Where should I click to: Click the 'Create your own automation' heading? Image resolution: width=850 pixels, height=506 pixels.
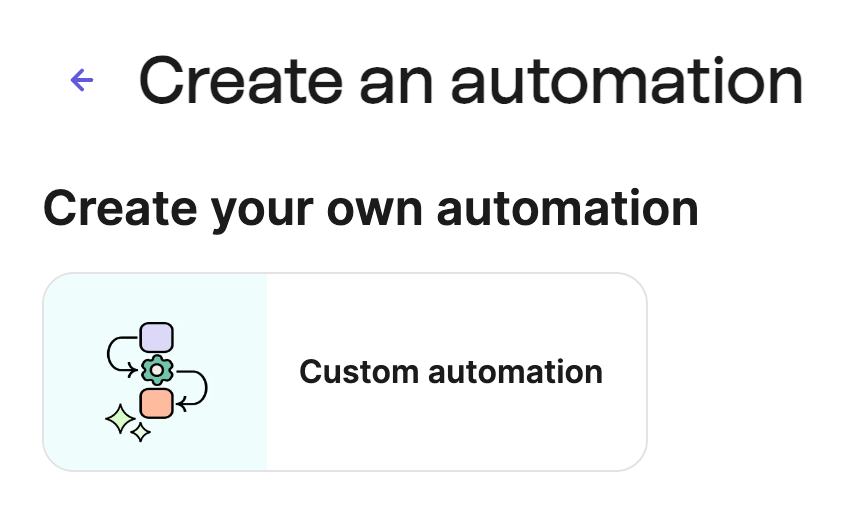370,209
